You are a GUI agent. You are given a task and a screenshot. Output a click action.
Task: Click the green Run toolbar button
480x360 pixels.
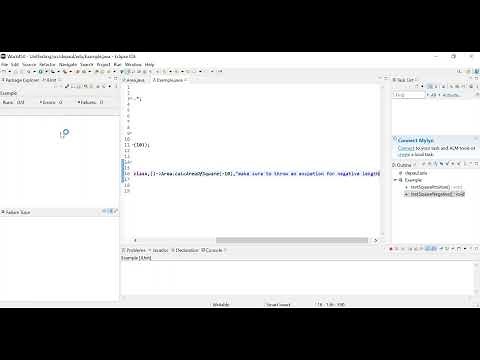(x=41, y=71)
